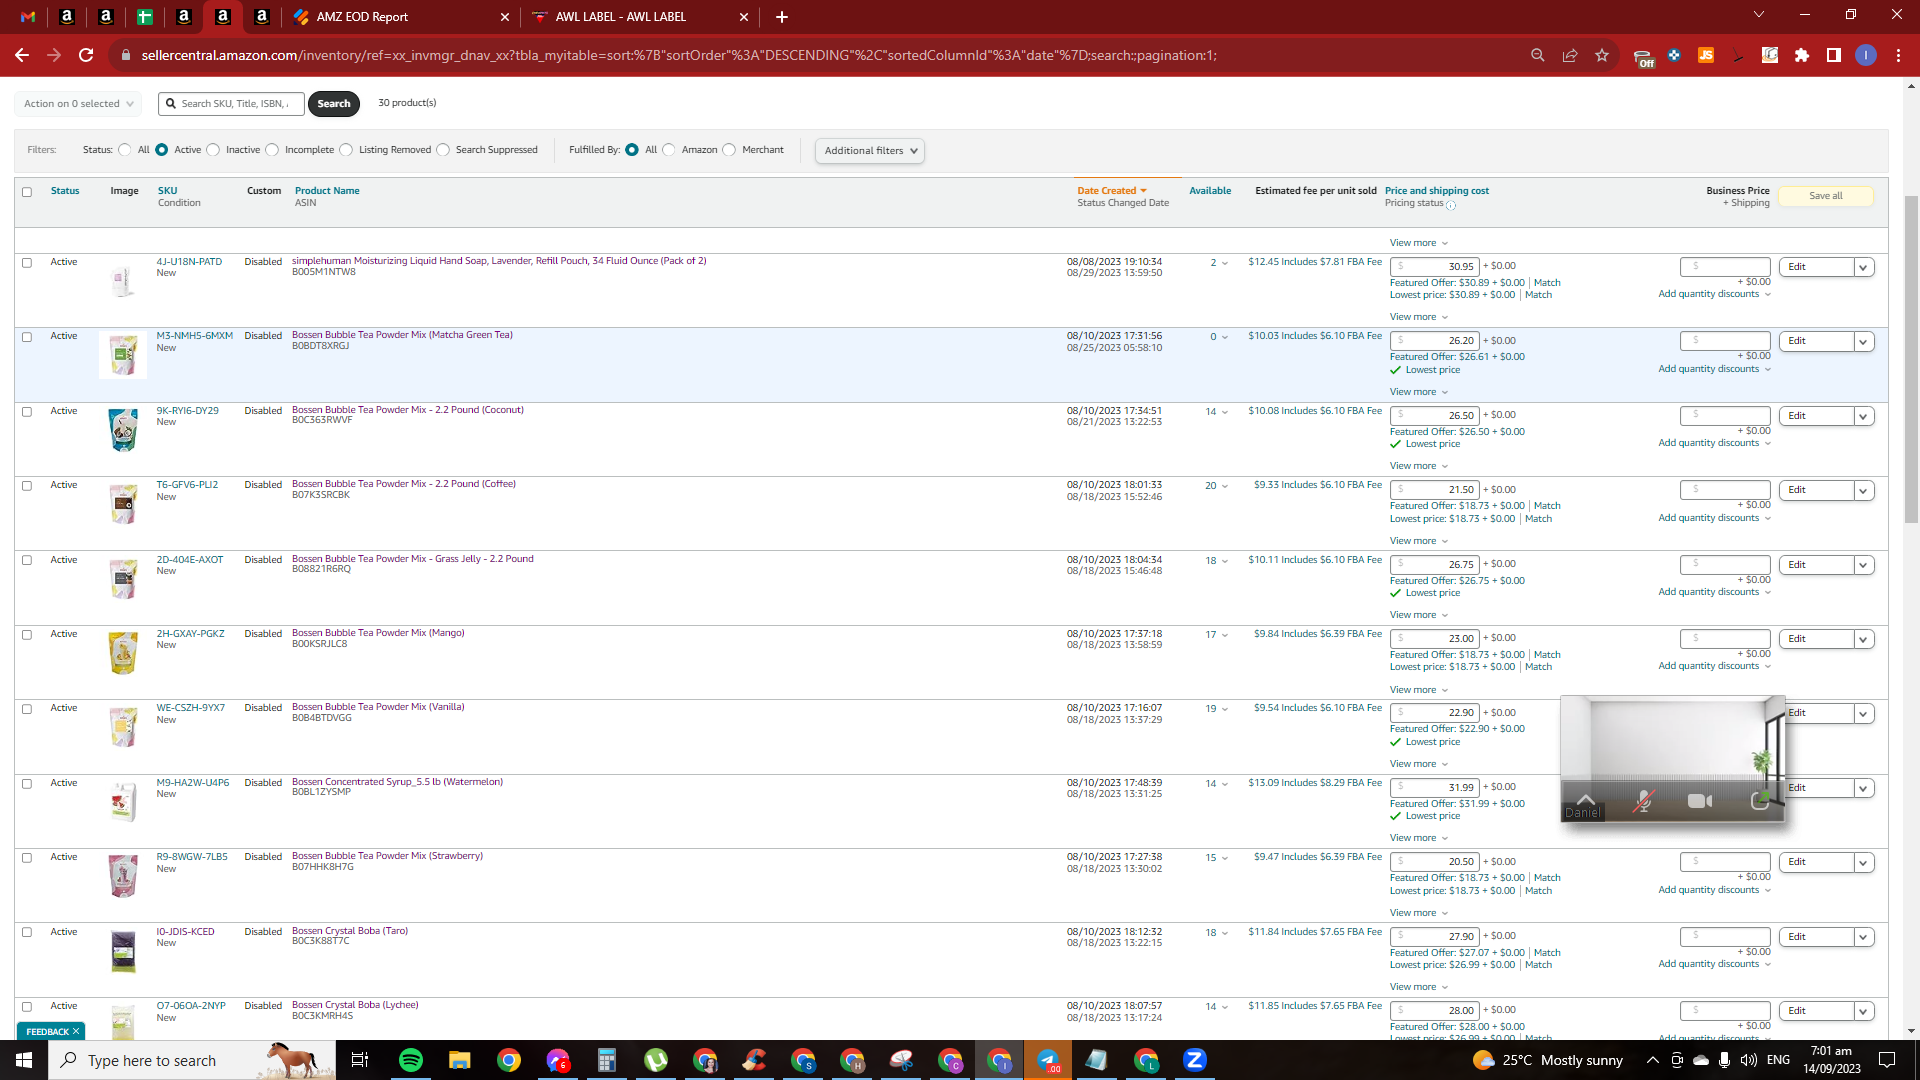Click the Save all button
Screen dimensions: 1920x1080
click(1825, 196)
